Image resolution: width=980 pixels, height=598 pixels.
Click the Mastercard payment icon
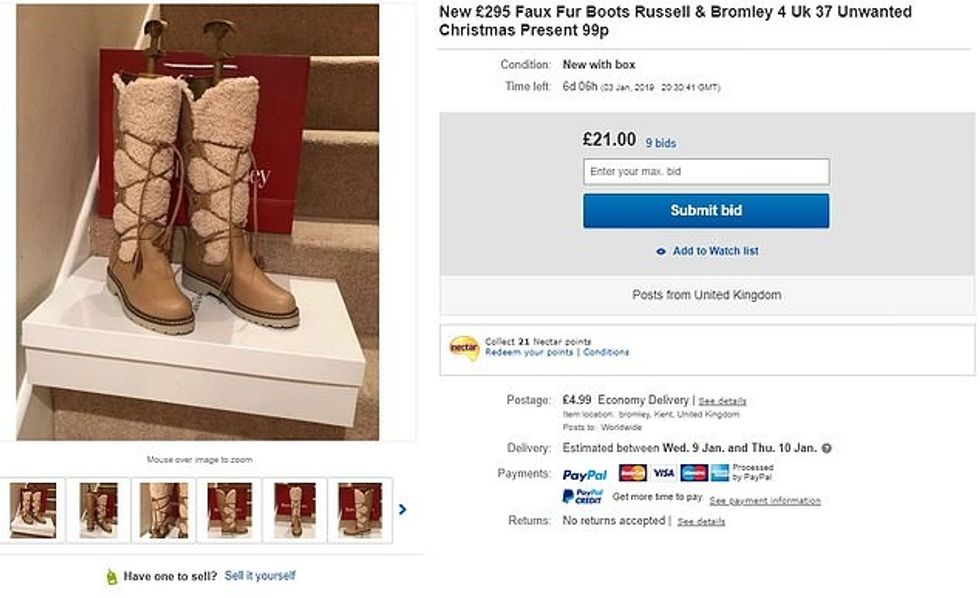click(632, 473)
